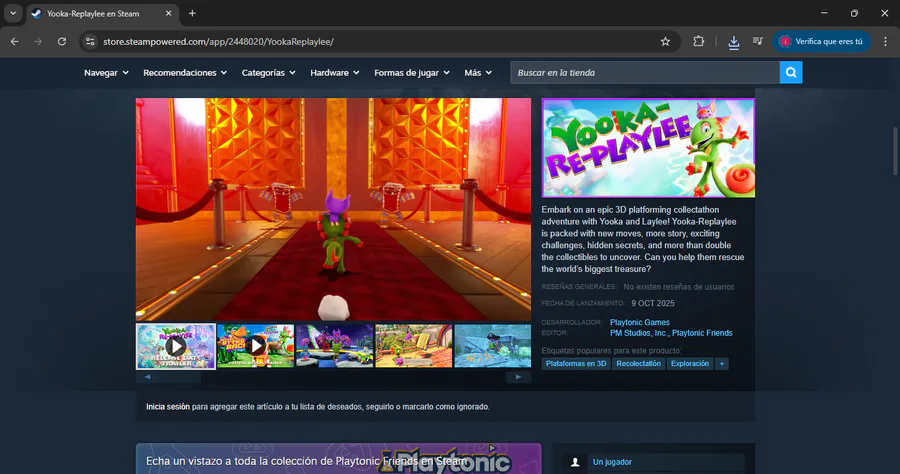Open the Playtonic Games developer link

pos(639,323)
